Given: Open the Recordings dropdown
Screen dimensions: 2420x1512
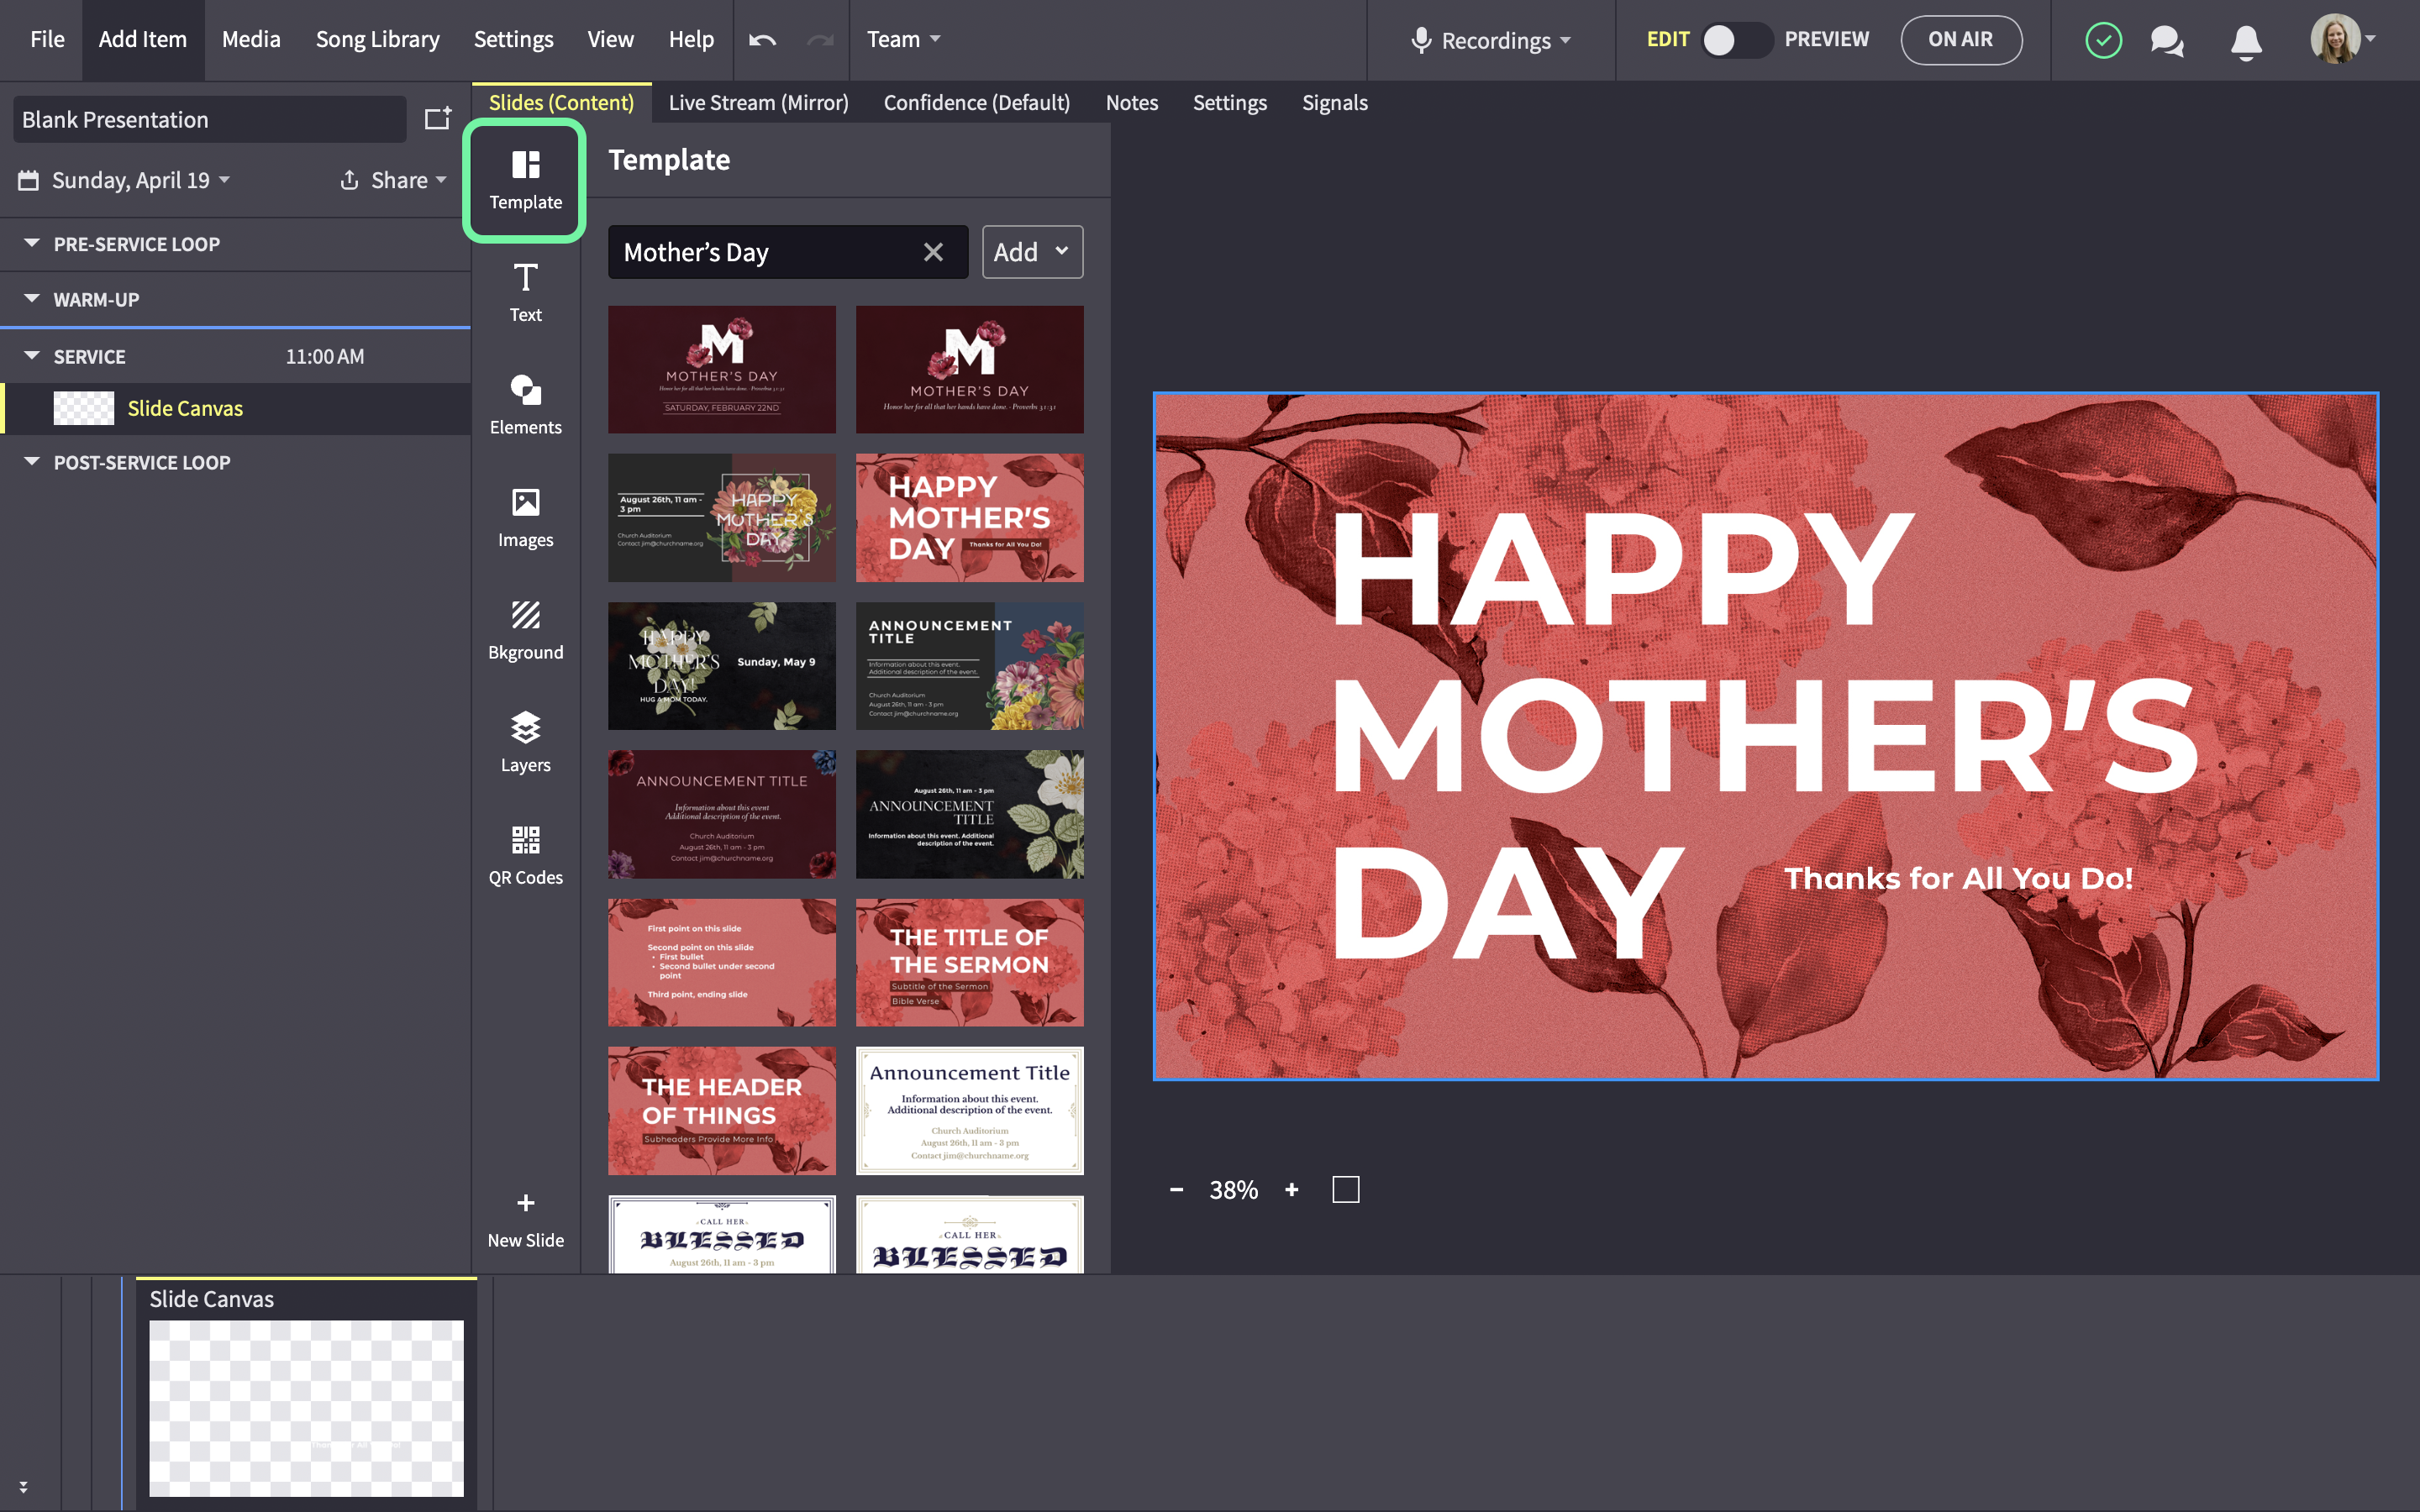Looking at the screenshot, I should (x=1491, y=40).
